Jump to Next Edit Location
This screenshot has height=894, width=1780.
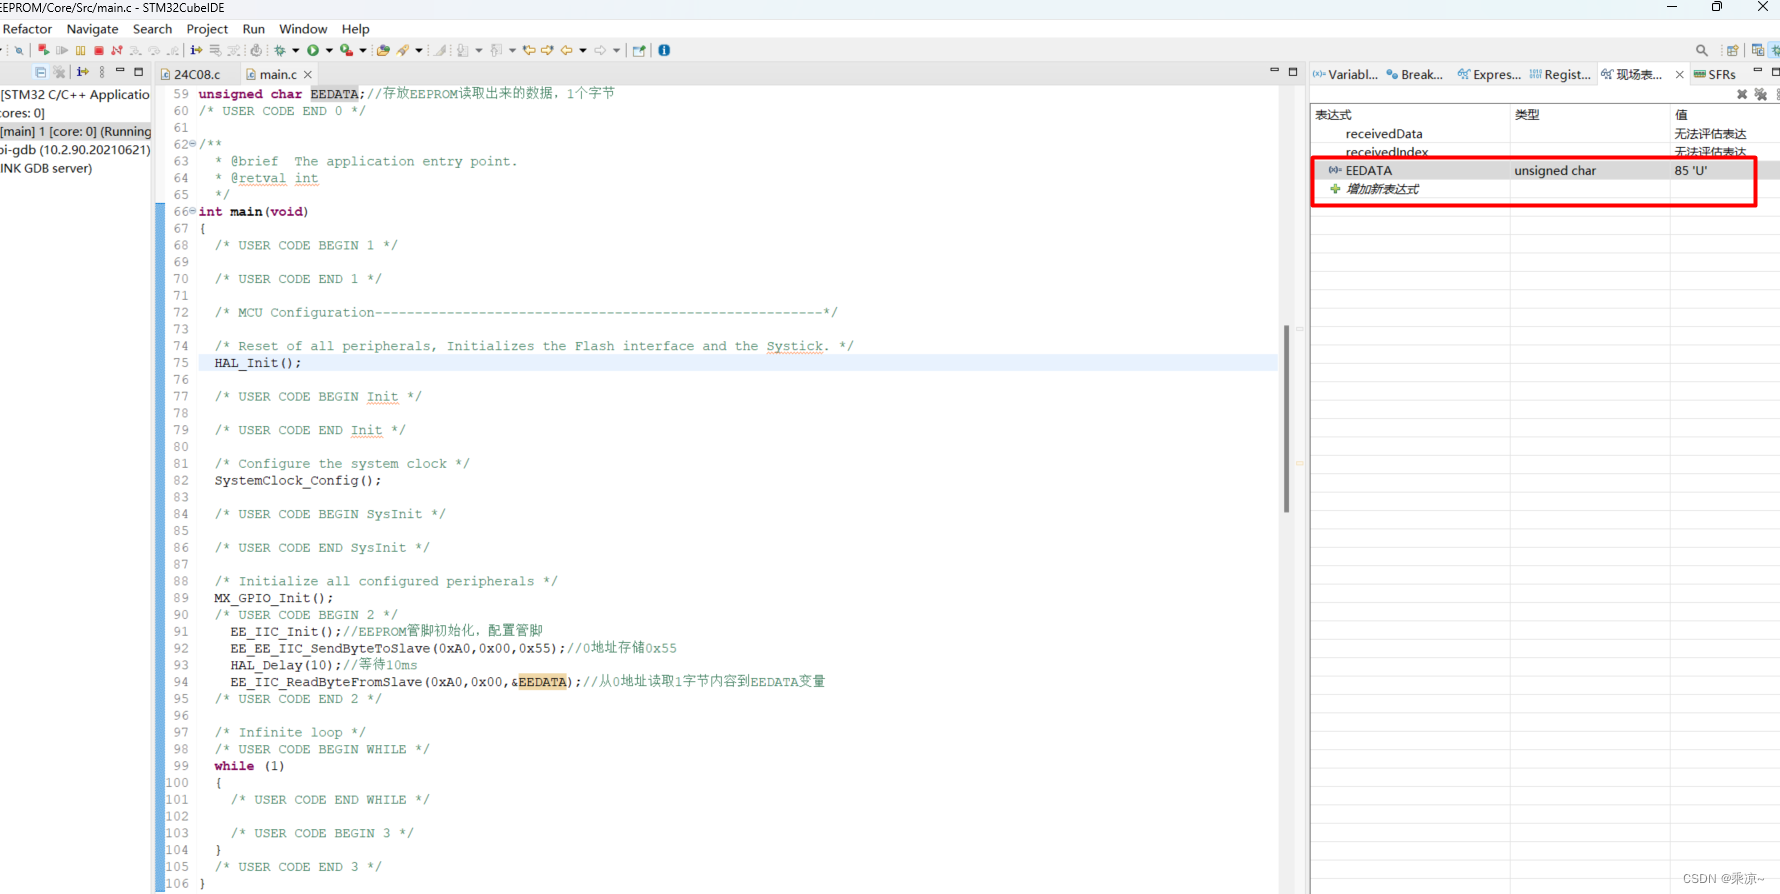[547, 50]
